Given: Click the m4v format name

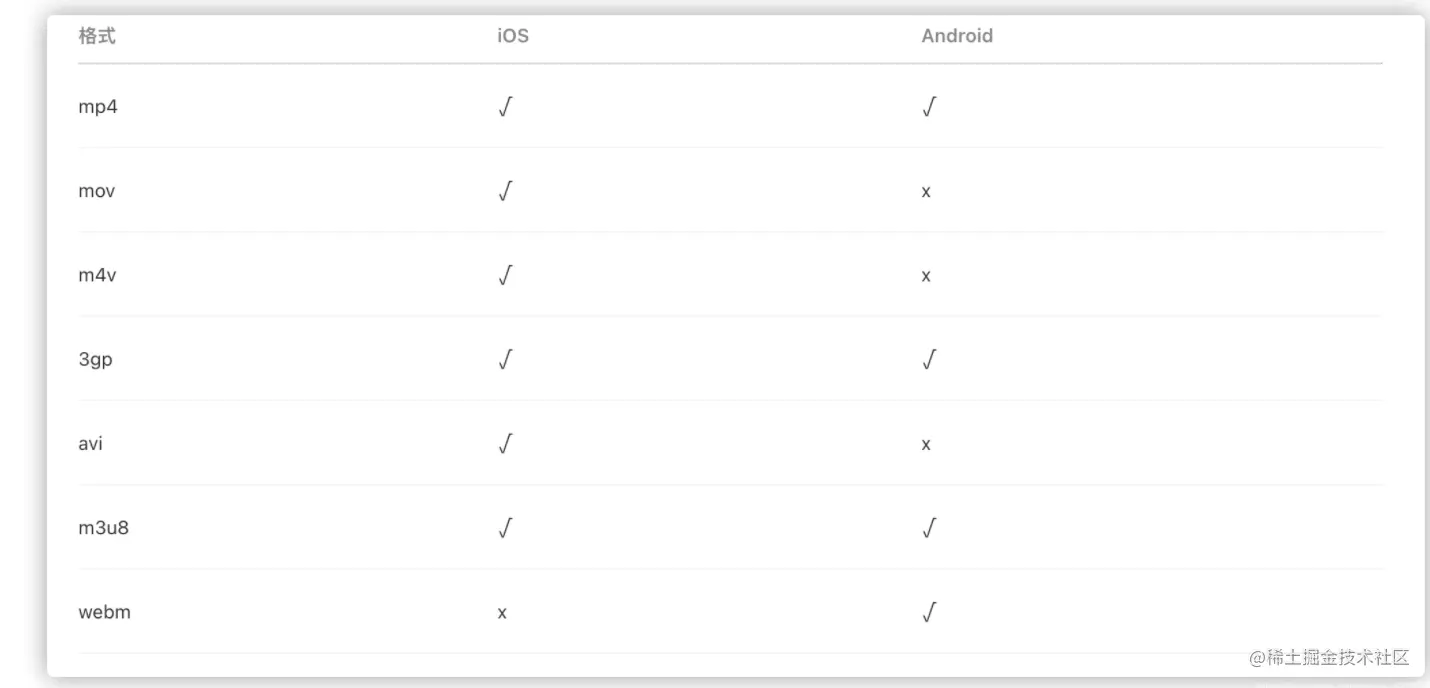Looking at the screenshot, I should pyautogui.click(x=97, y=275).
